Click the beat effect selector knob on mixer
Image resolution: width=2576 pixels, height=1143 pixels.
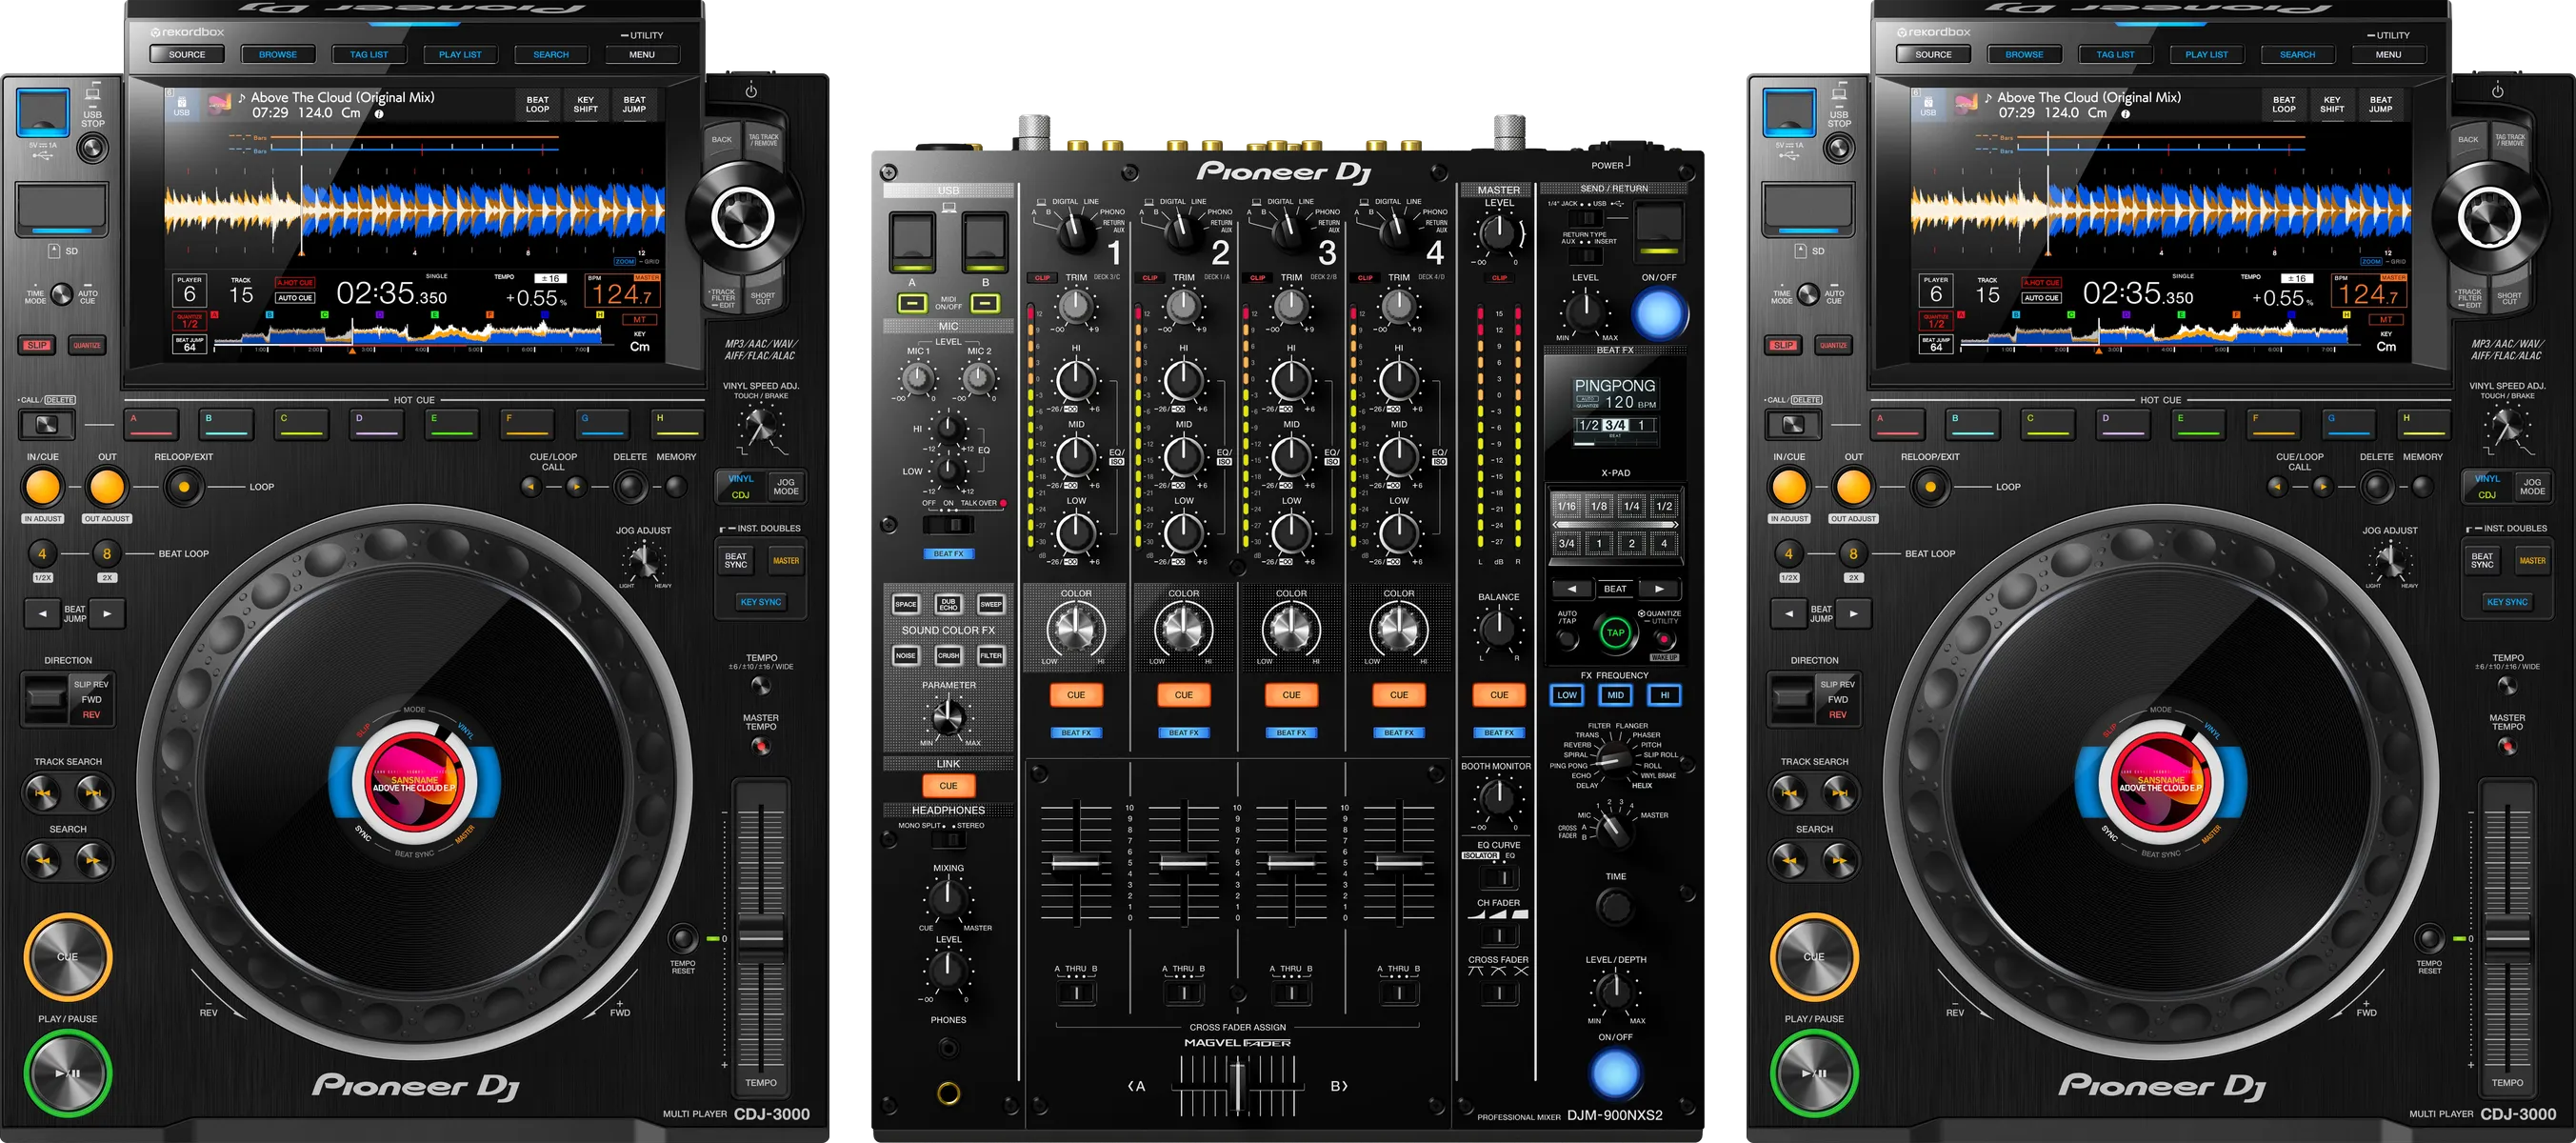(x=1613, y=761)
